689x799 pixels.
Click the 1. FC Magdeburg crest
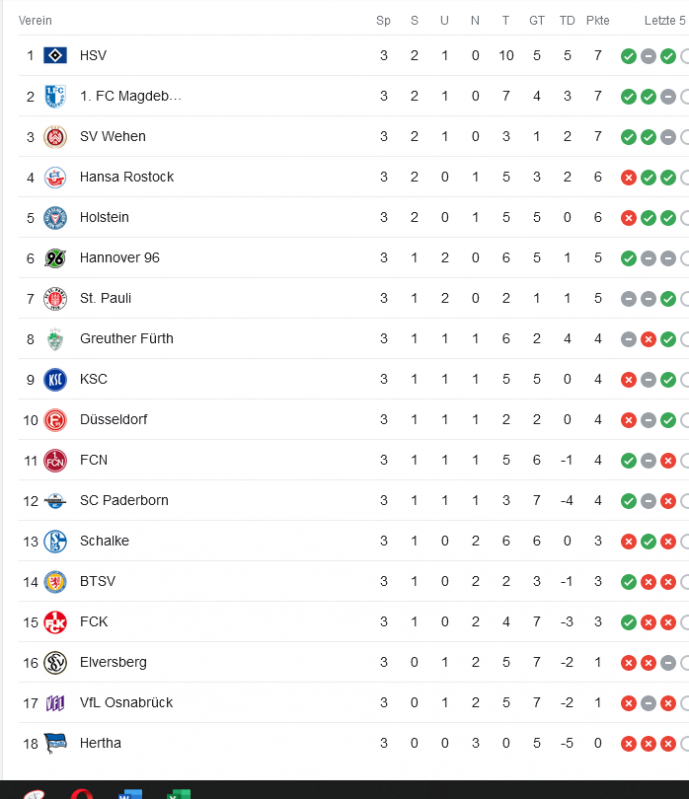coord(55,96)
